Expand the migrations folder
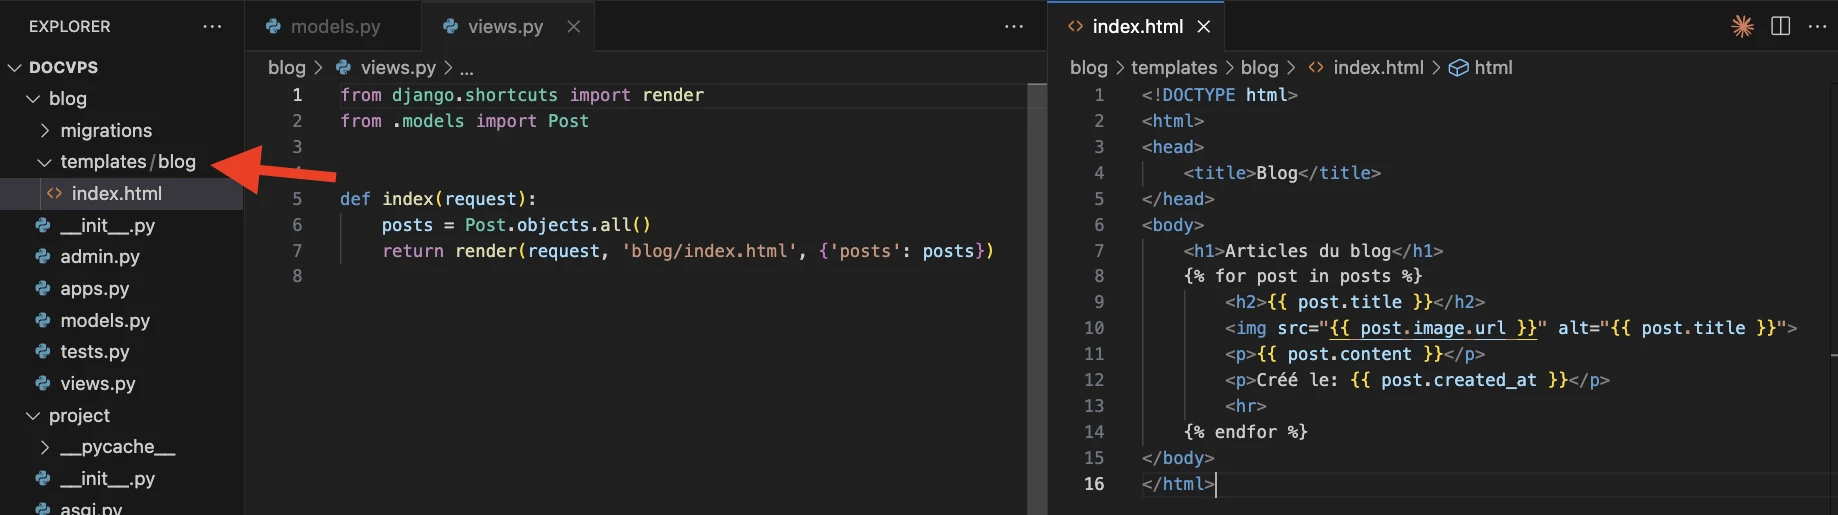 44,131
